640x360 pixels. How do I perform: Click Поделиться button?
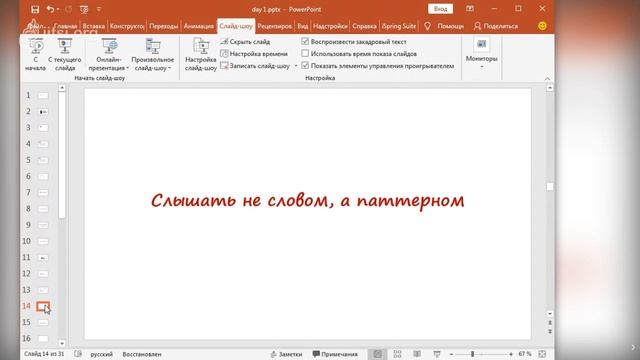click(496, 26)
